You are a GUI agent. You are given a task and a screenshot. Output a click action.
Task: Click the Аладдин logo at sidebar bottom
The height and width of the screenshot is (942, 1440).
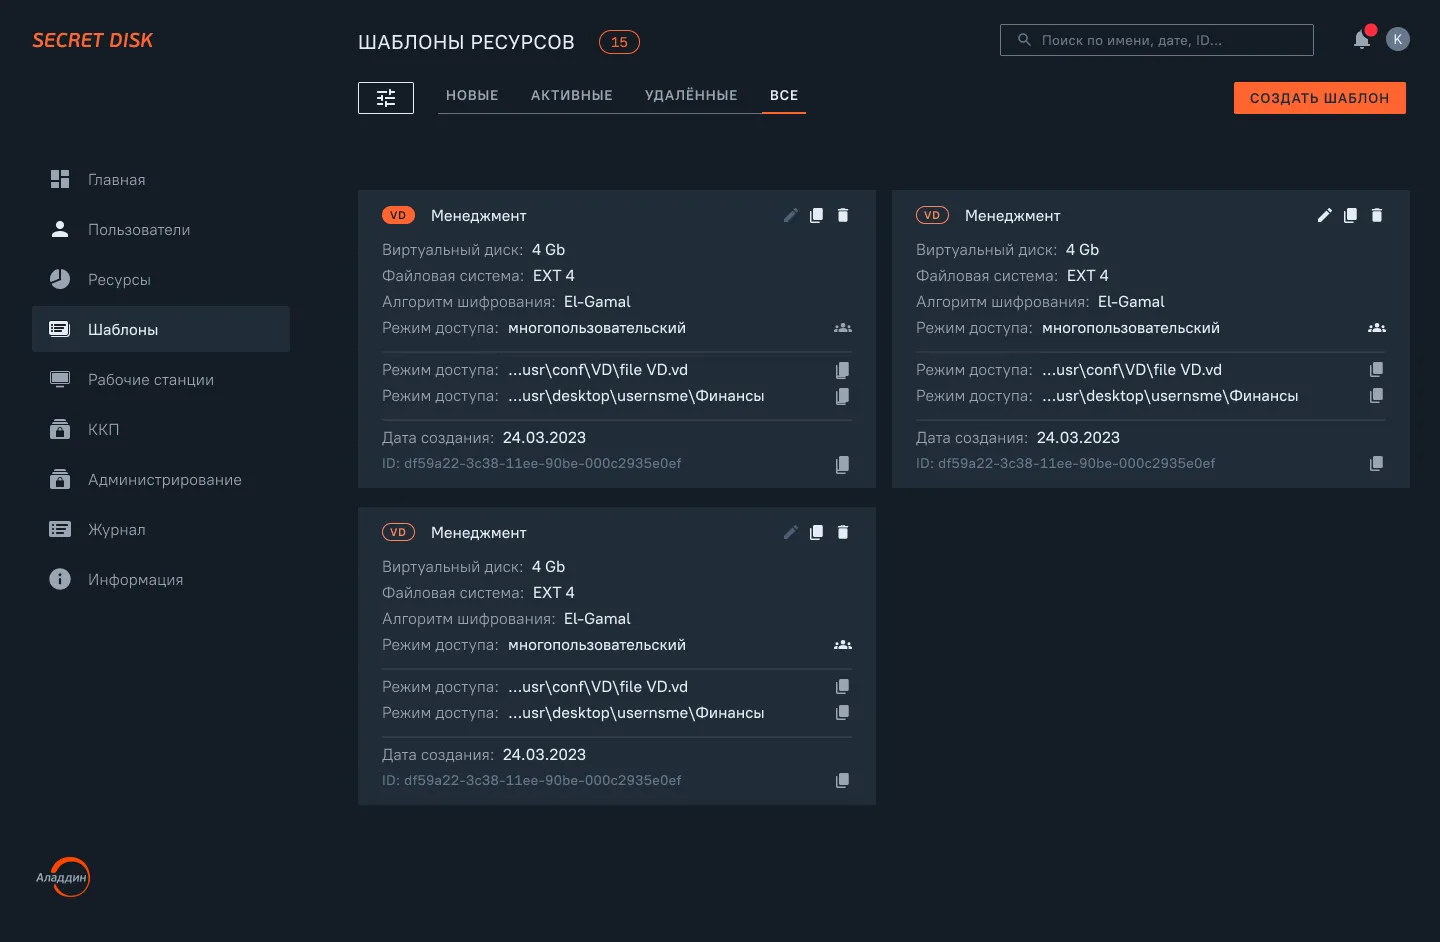coord(64,877)
